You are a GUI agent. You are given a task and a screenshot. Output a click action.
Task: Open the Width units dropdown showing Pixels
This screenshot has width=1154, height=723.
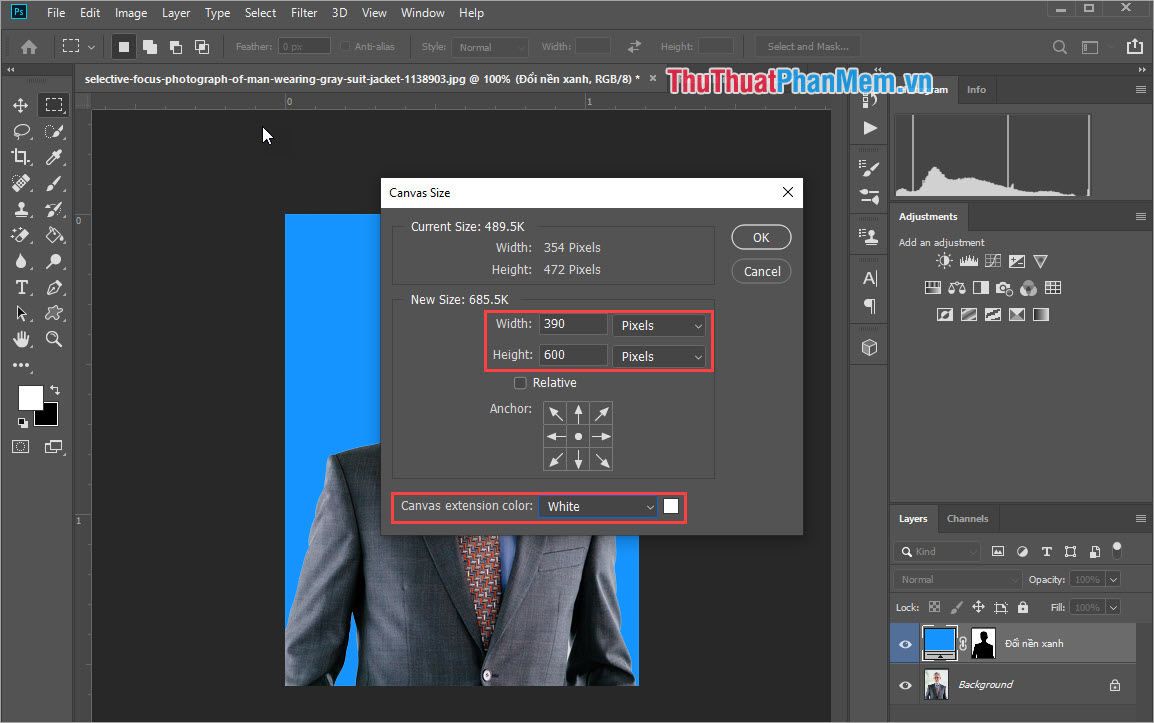click(x=658, y=324)
